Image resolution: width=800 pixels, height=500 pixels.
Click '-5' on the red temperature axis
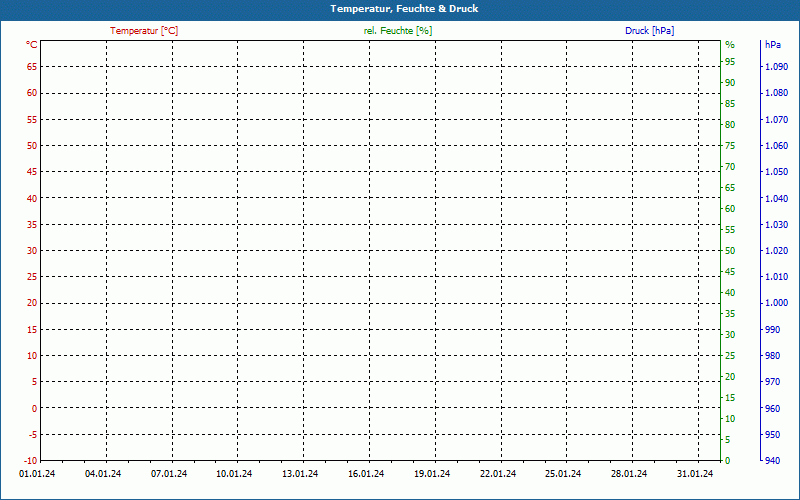pyautogui.click(x=33, y=435)
